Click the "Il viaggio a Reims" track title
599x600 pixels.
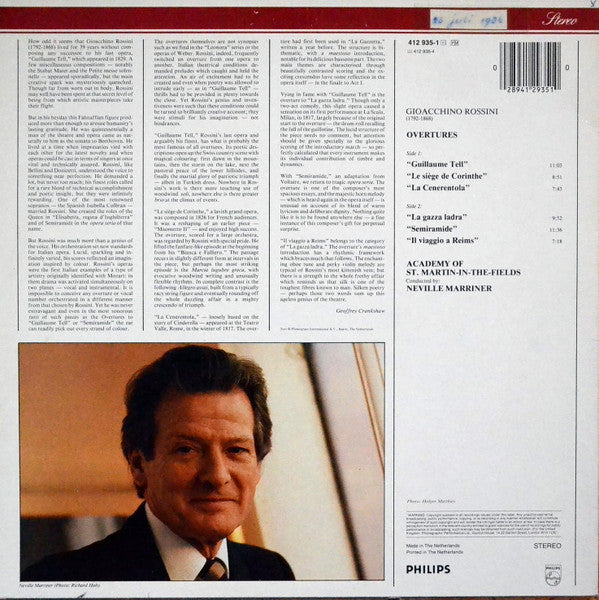(442, 241)
